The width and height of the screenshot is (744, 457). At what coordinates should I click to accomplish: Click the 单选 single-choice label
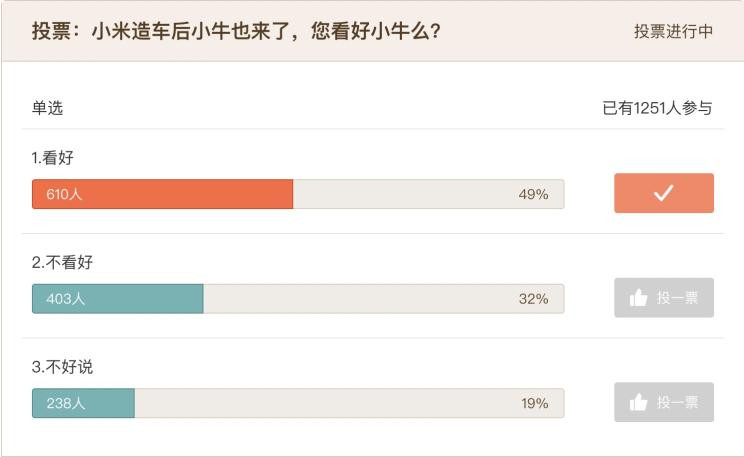tap(47, 108)
